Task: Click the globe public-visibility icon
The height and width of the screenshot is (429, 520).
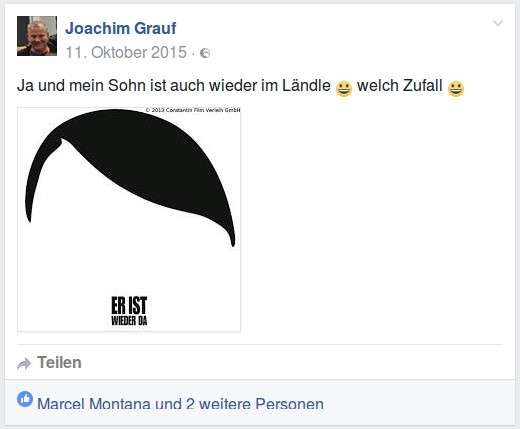Action: [x=205, y=53]
